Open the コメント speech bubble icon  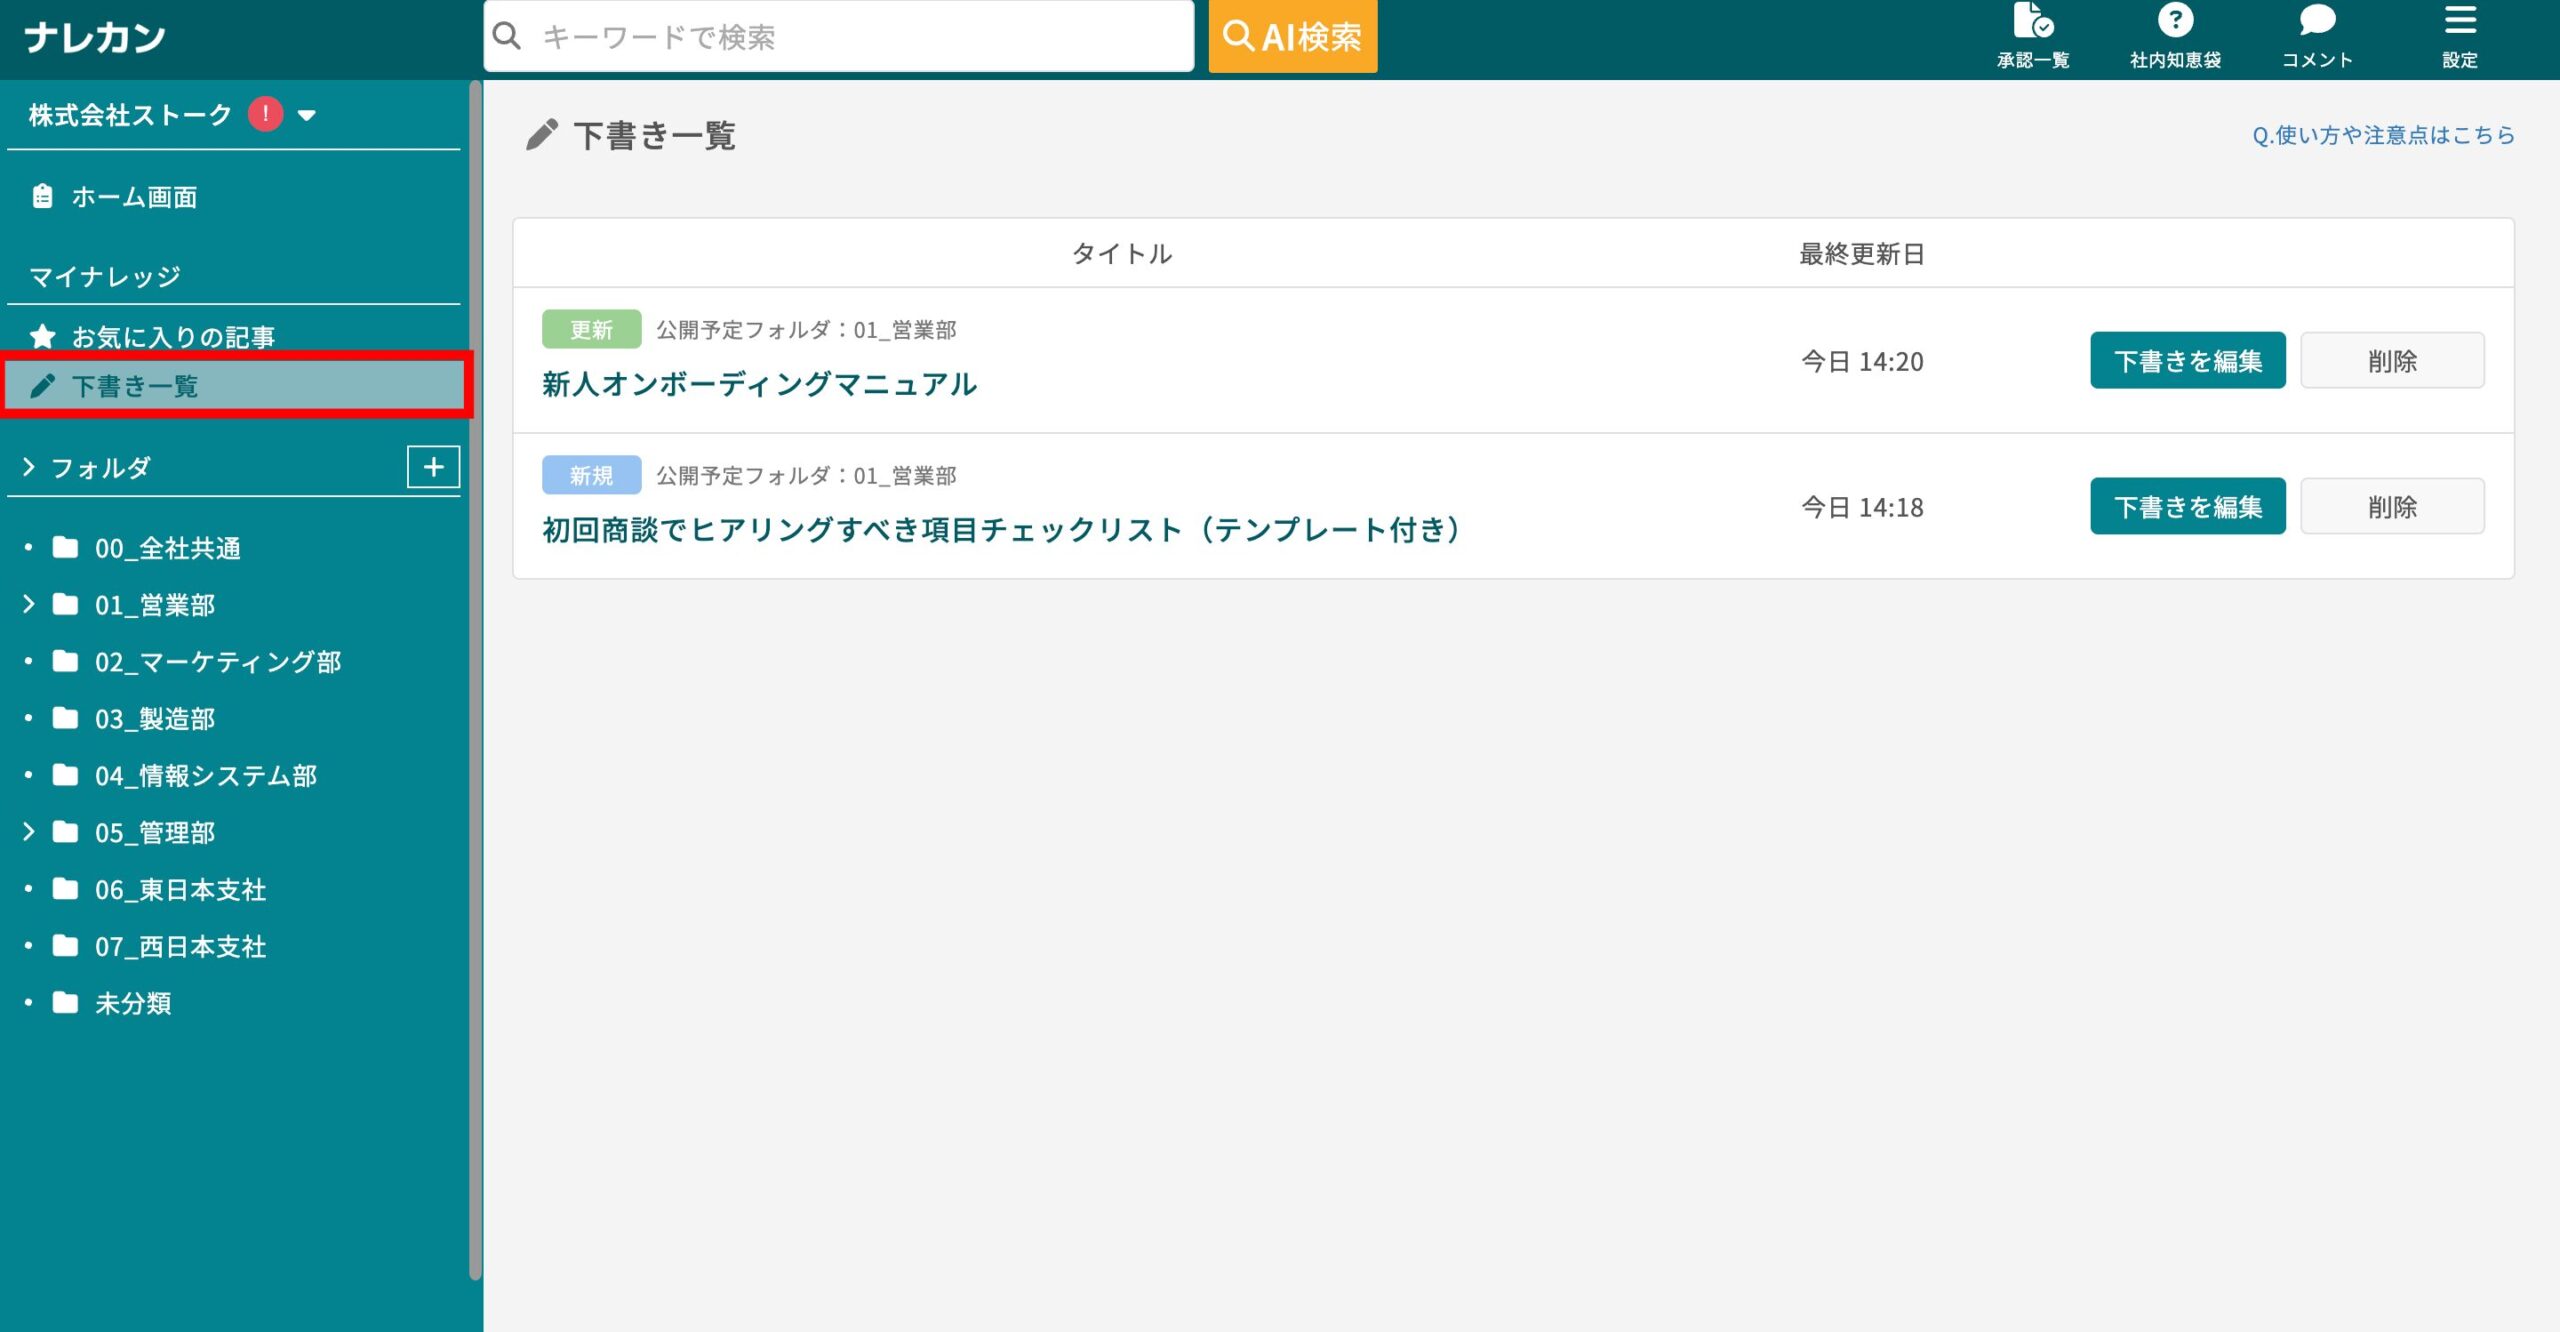pos(2317,20)
